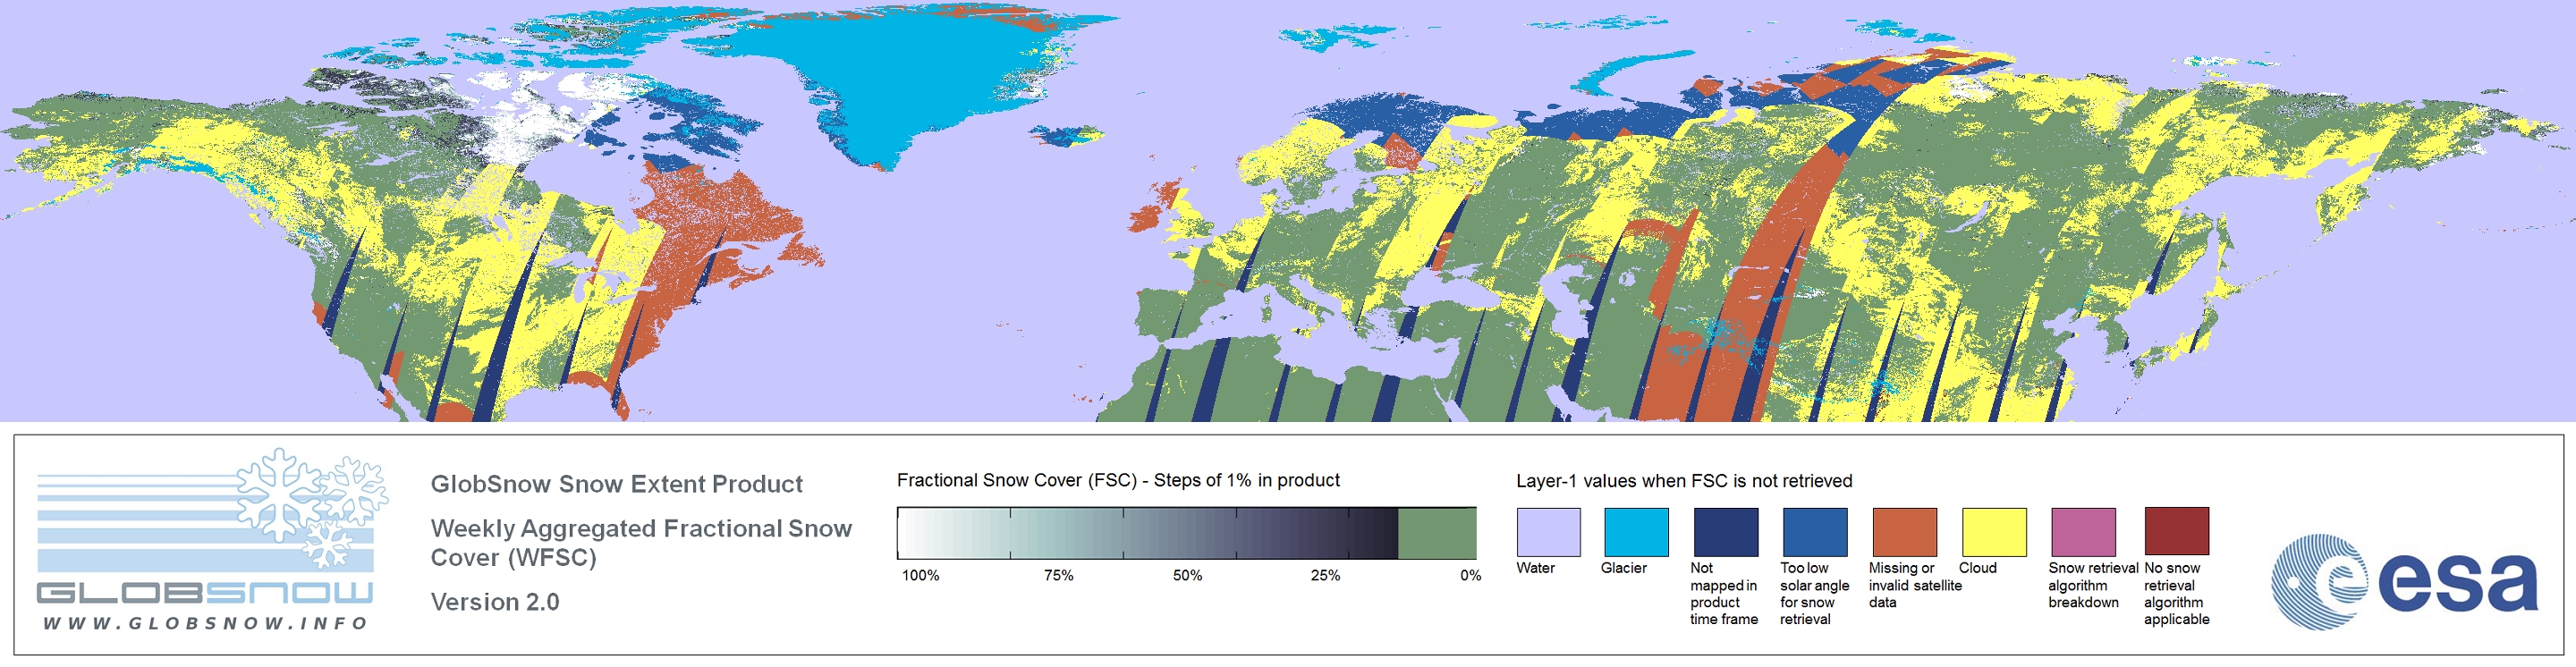2576x667 pixels.
Task: Click the 'Cloud' legend label
Action: click(x=1978, y=568)
